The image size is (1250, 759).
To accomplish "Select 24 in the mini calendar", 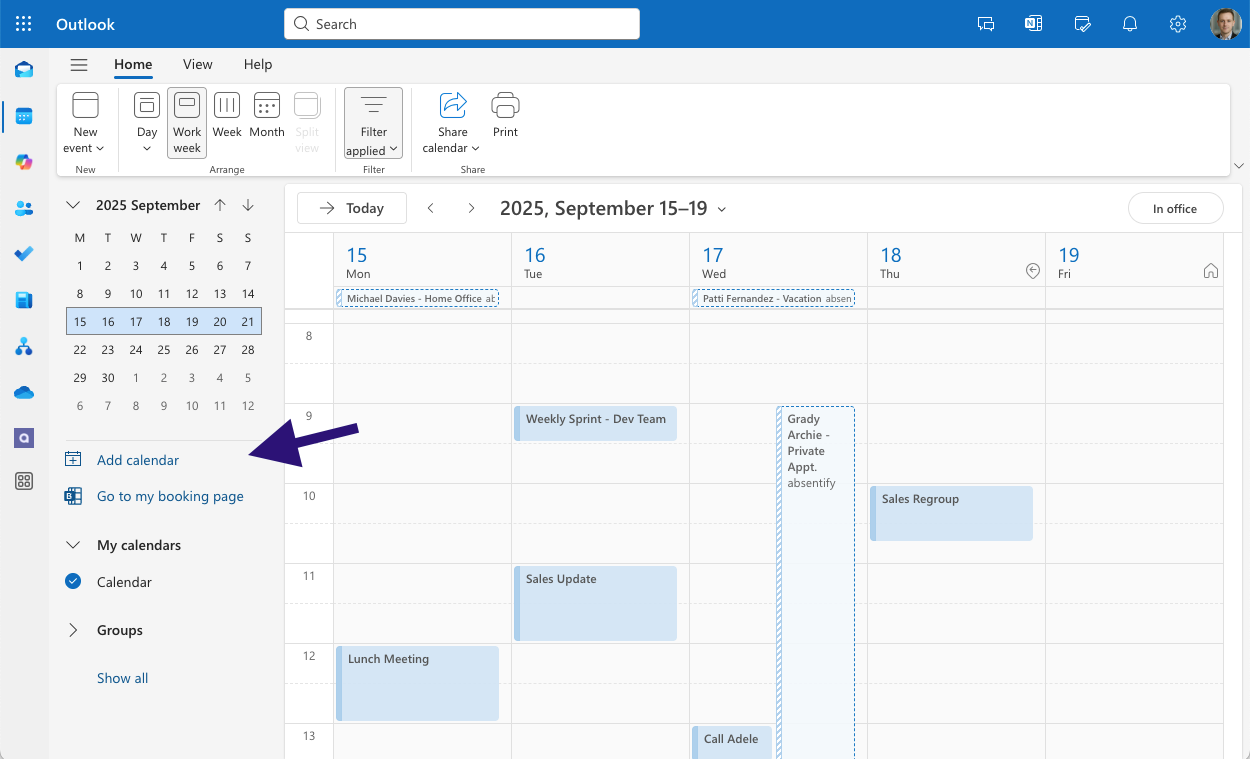I will (136, 350).
